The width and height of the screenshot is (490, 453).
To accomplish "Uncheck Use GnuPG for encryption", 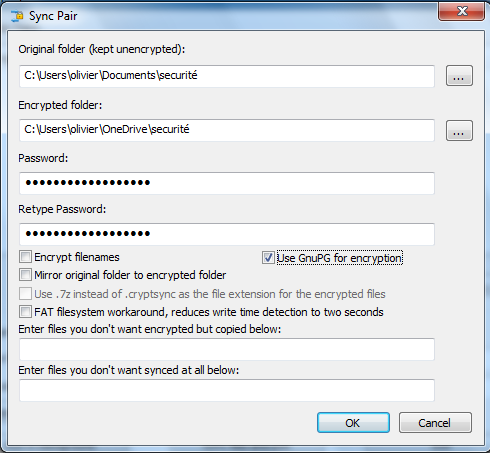I will (x=268, y=258).
